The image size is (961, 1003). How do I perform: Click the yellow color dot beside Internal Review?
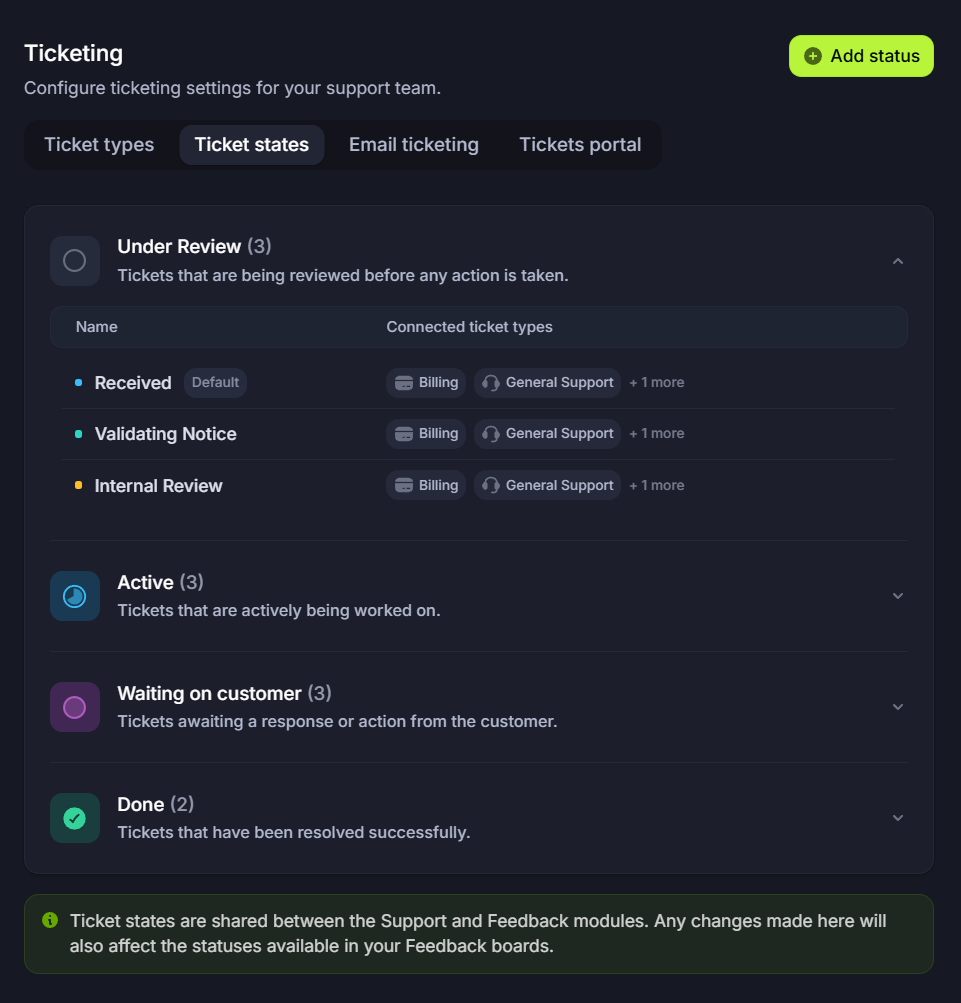(x=79, y=486)
